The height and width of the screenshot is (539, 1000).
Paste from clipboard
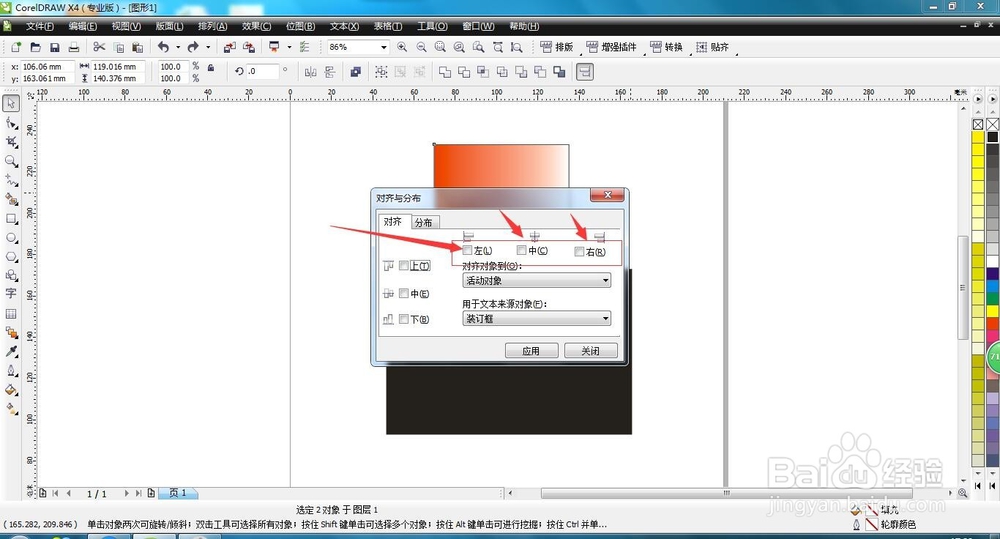[x=138, y=47]
